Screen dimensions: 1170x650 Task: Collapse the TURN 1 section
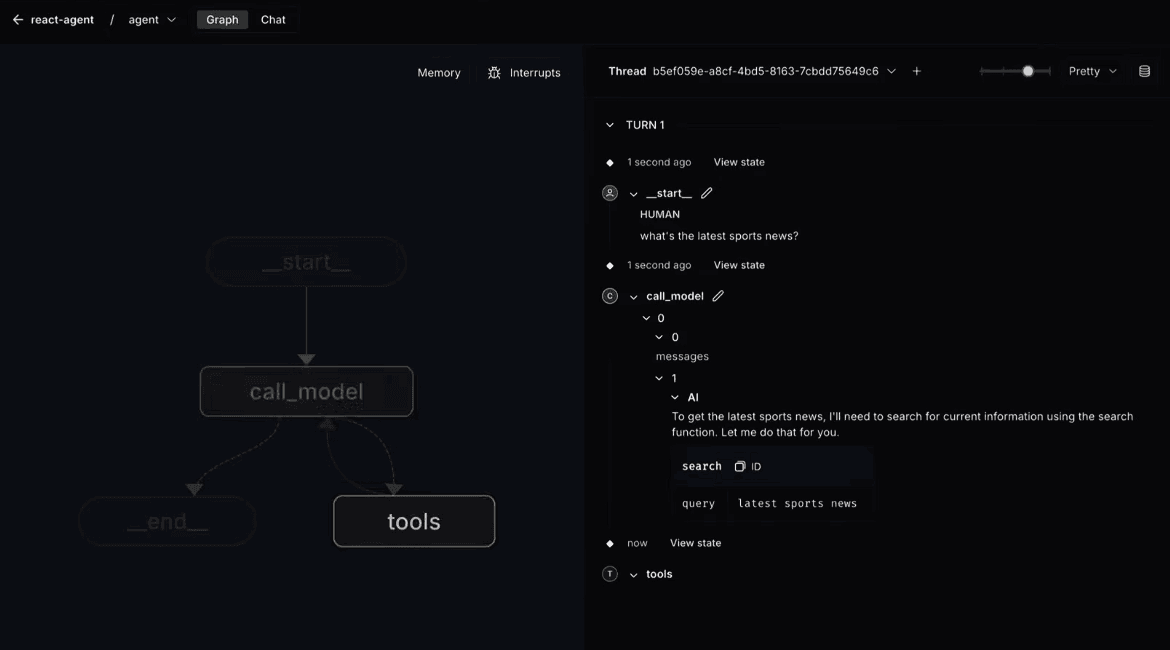610,125
